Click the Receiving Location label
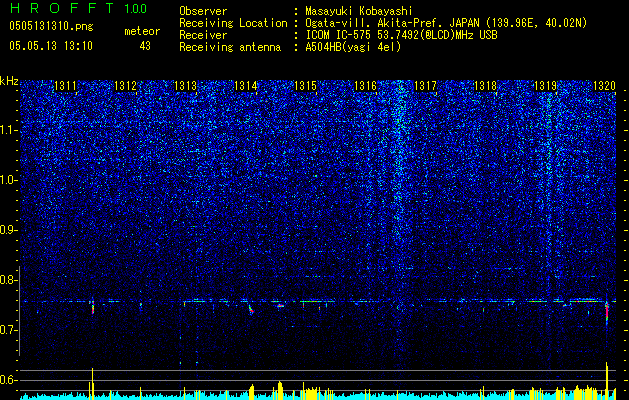 233,23
